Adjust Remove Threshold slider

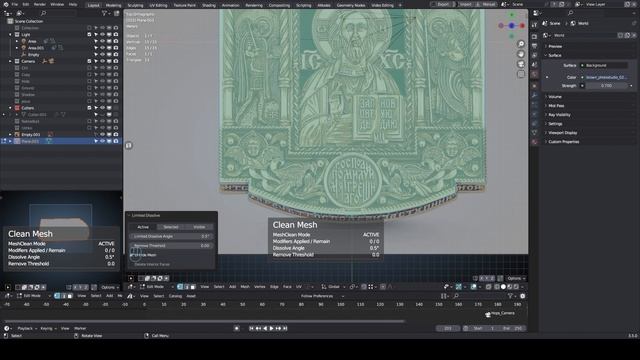pos(171,246)
